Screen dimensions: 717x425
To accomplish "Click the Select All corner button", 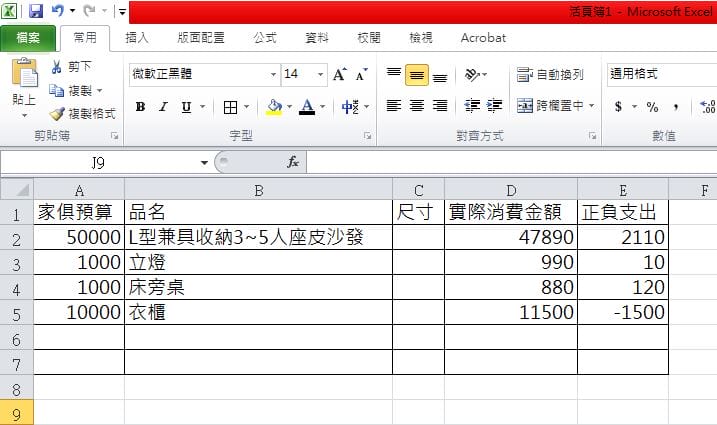I will [17, 189].
